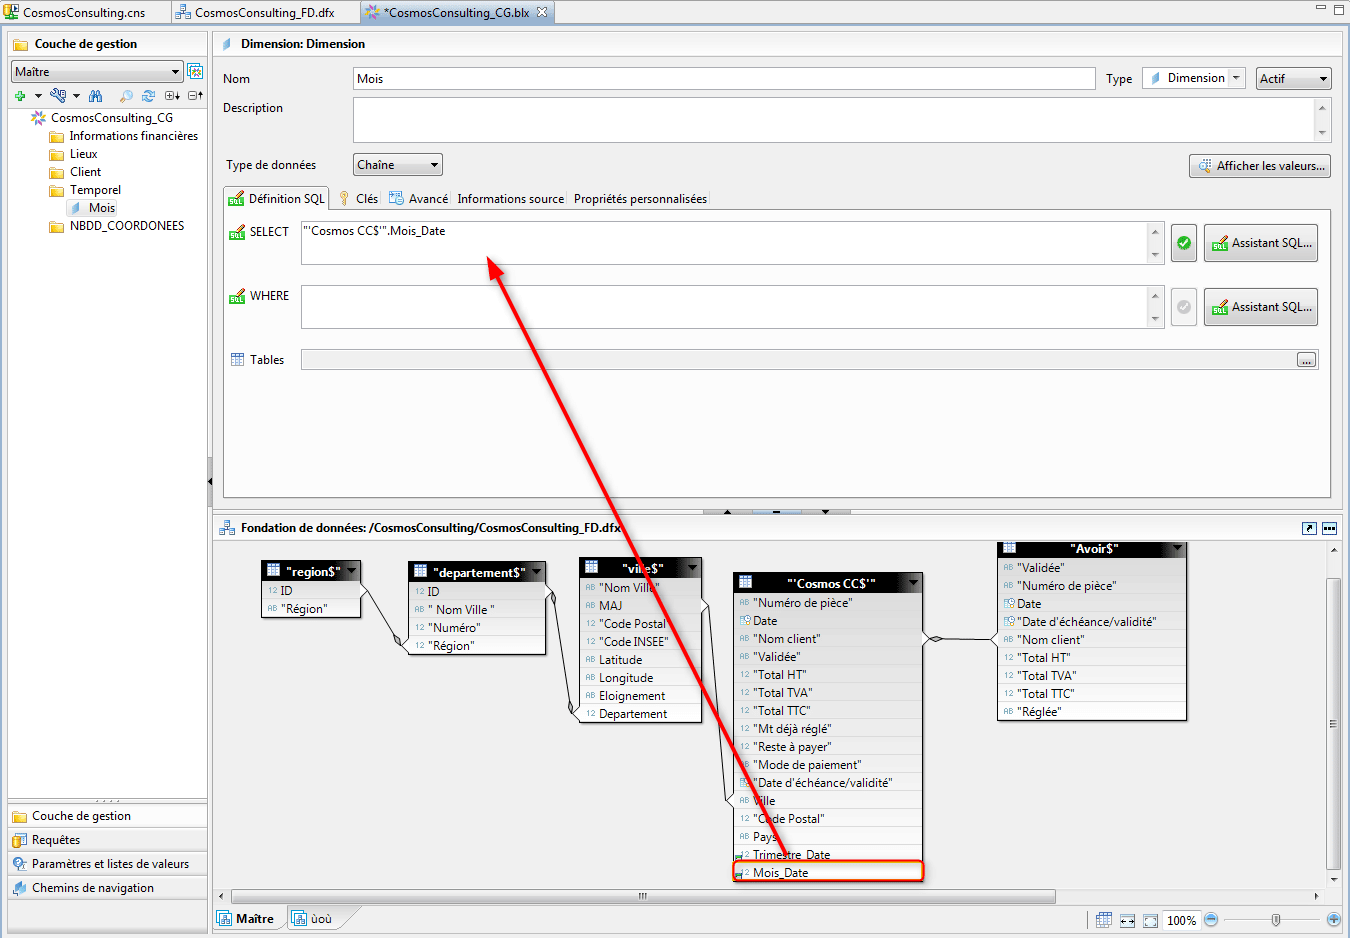The height and width of the screenshot is (938, 1350).
Task: Click the WHERE expression field
Action: pyautogui.click(x=724, y=307)
